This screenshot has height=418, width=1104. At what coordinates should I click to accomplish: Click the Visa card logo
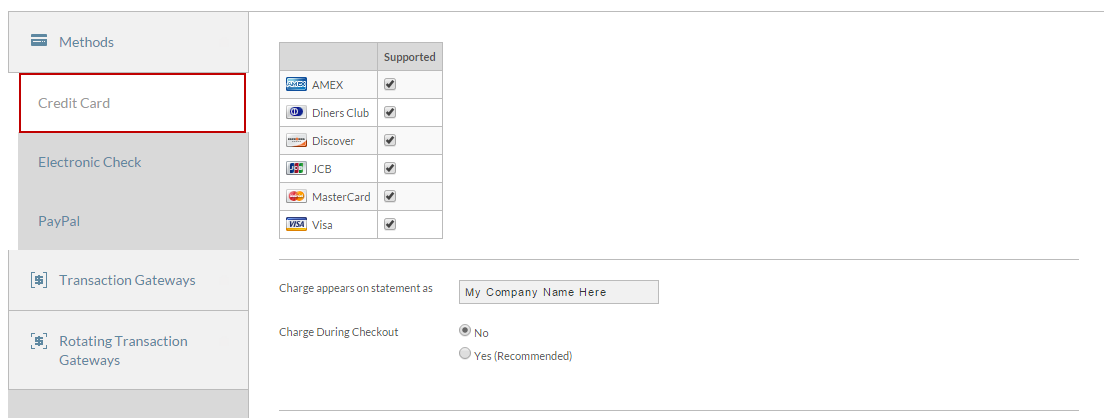pos(296,224)
